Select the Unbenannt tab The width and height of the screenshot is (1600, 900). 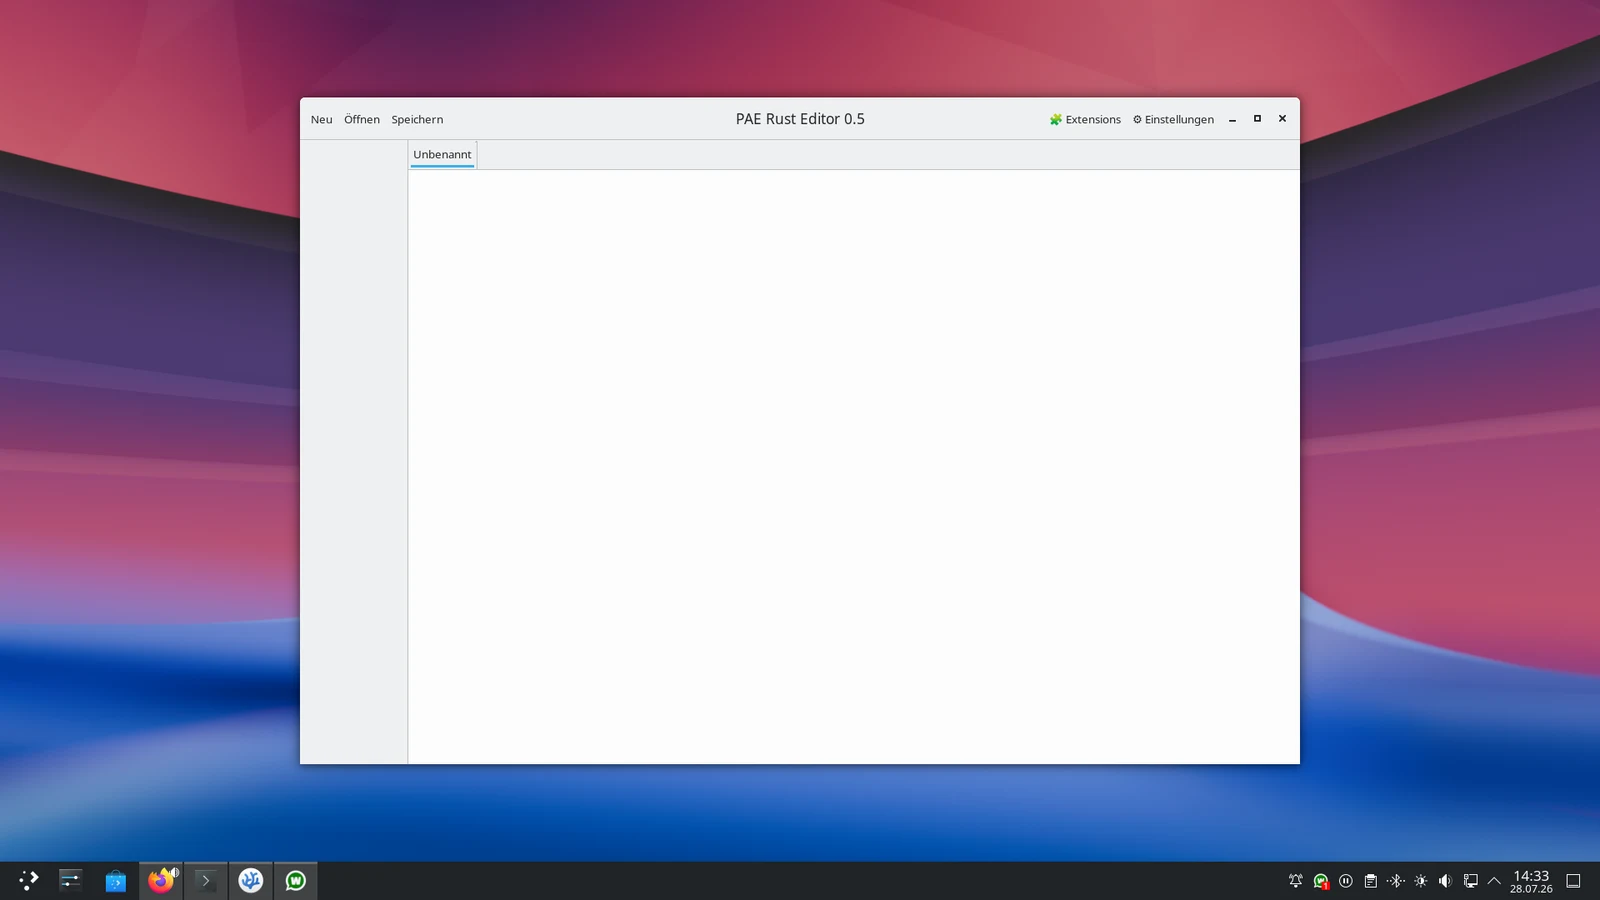click(x=442, y=155)
